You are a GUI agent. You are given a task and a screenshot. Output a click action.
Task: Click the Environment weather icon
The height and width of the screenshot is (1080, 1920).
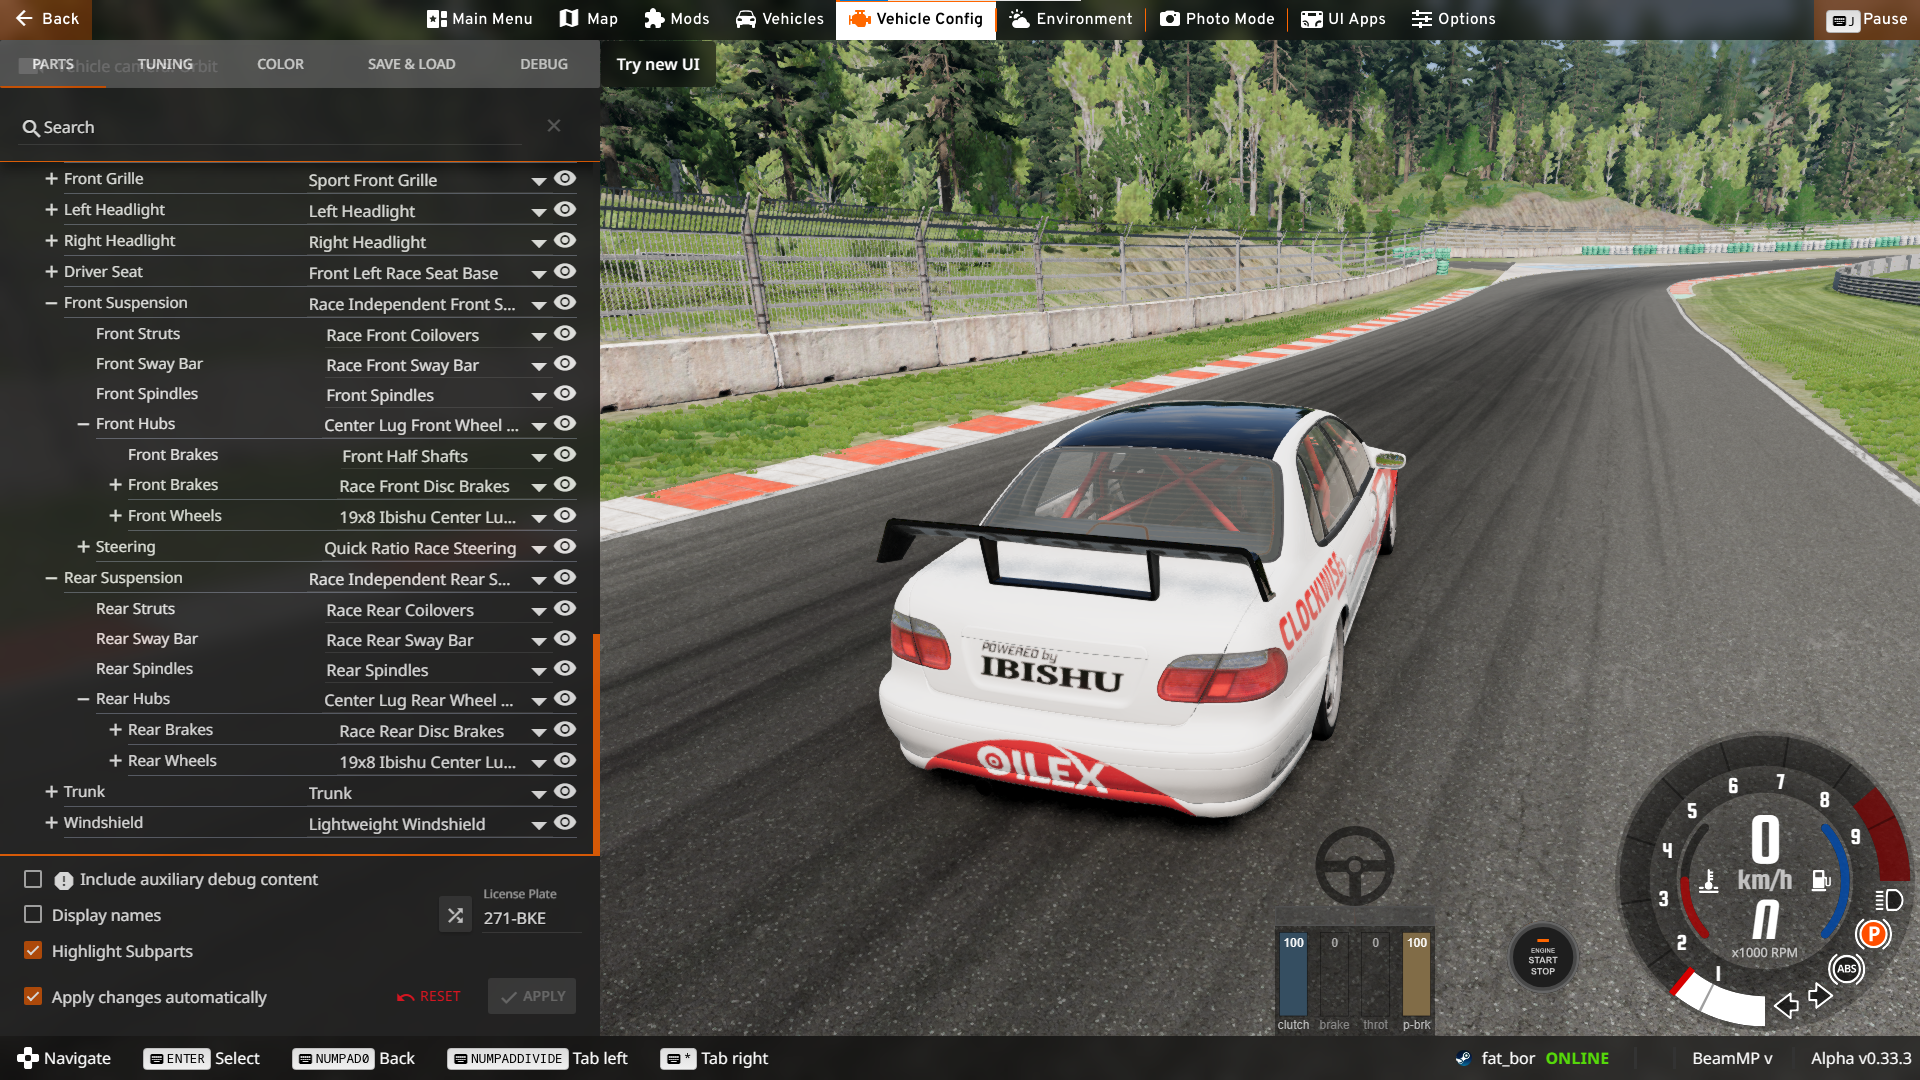tap(1019, 19)
